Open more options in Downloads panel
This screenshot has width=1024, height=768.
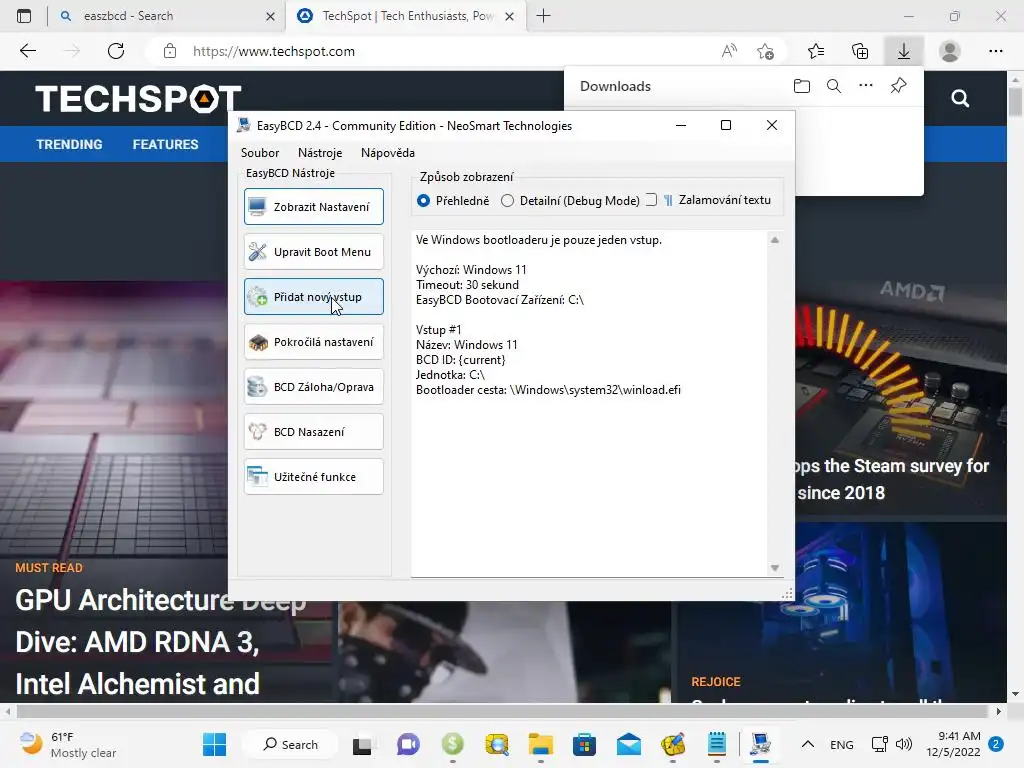[x=866, y=86]
